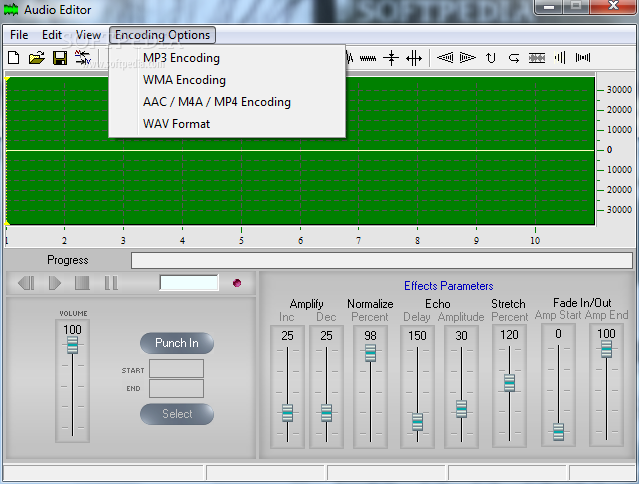Pause audio playback

point(111,283)
